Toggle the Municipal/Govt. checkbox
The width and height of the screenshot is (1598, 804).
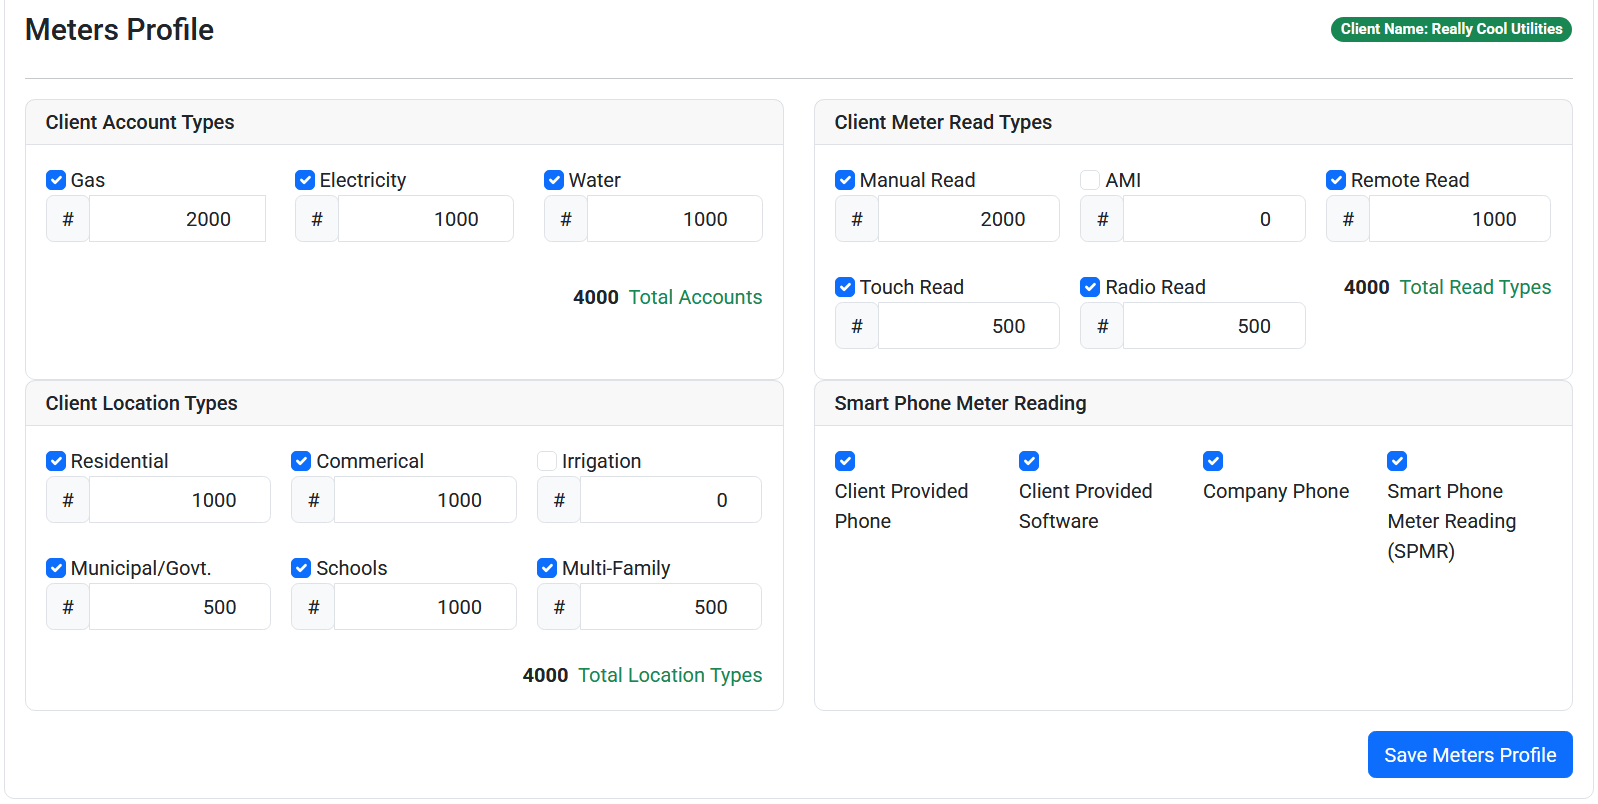[x=56, y=568]
